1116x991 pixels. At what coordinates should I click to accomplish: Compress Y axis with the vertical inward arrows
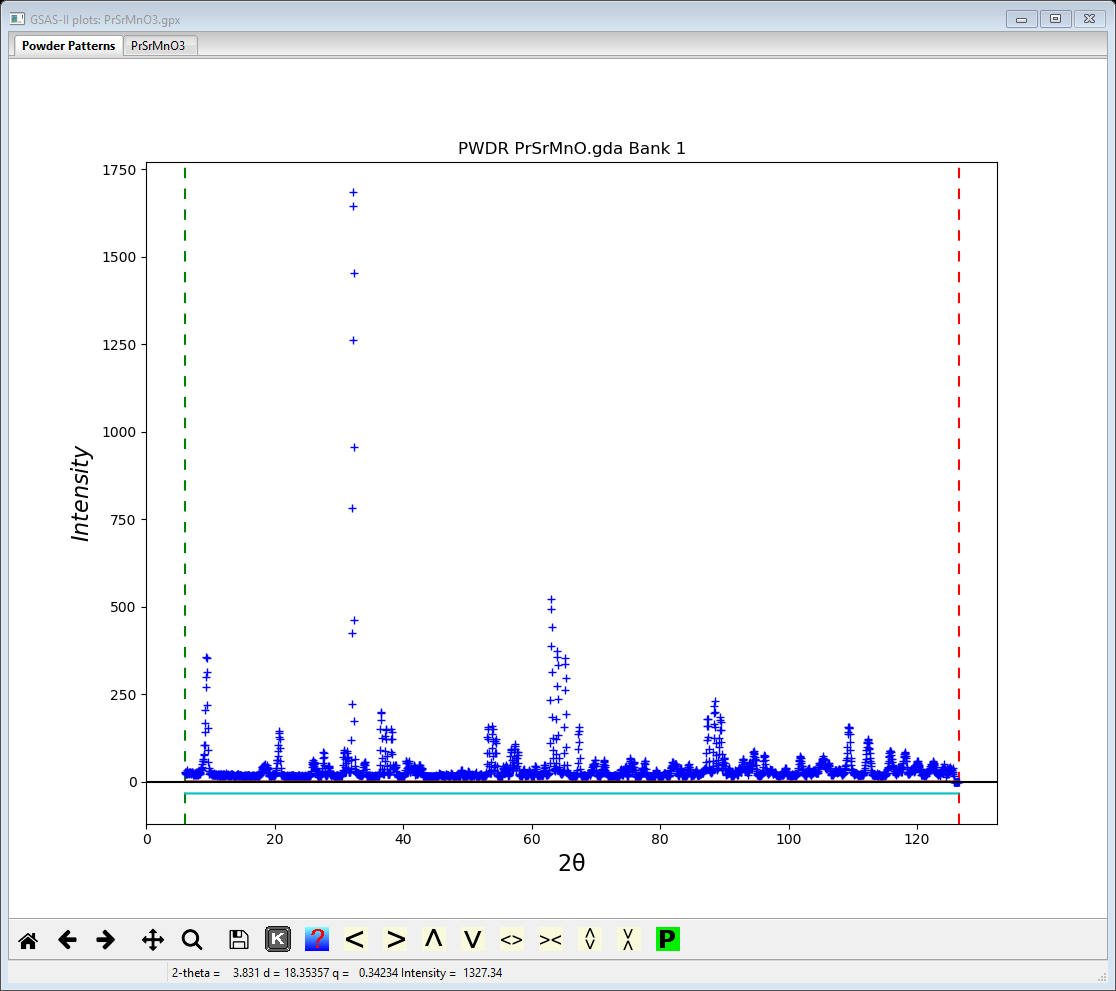click(628, 940)
